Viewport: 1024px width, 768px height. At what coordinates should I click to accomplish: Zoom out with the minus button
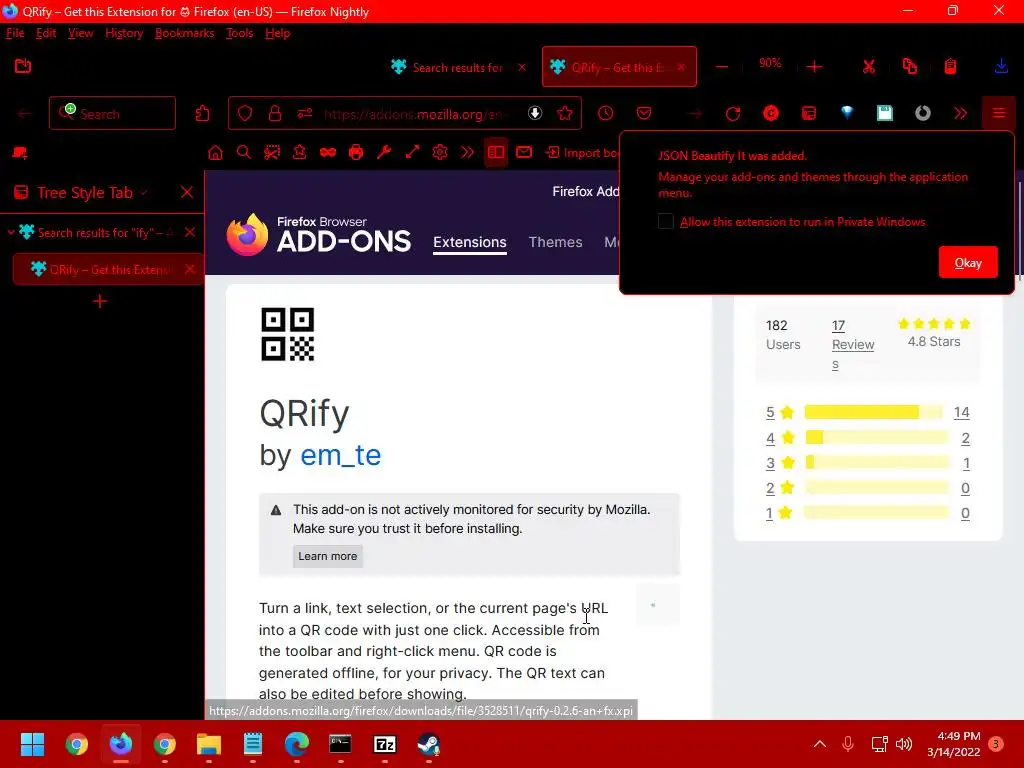(x=722, y=67)
